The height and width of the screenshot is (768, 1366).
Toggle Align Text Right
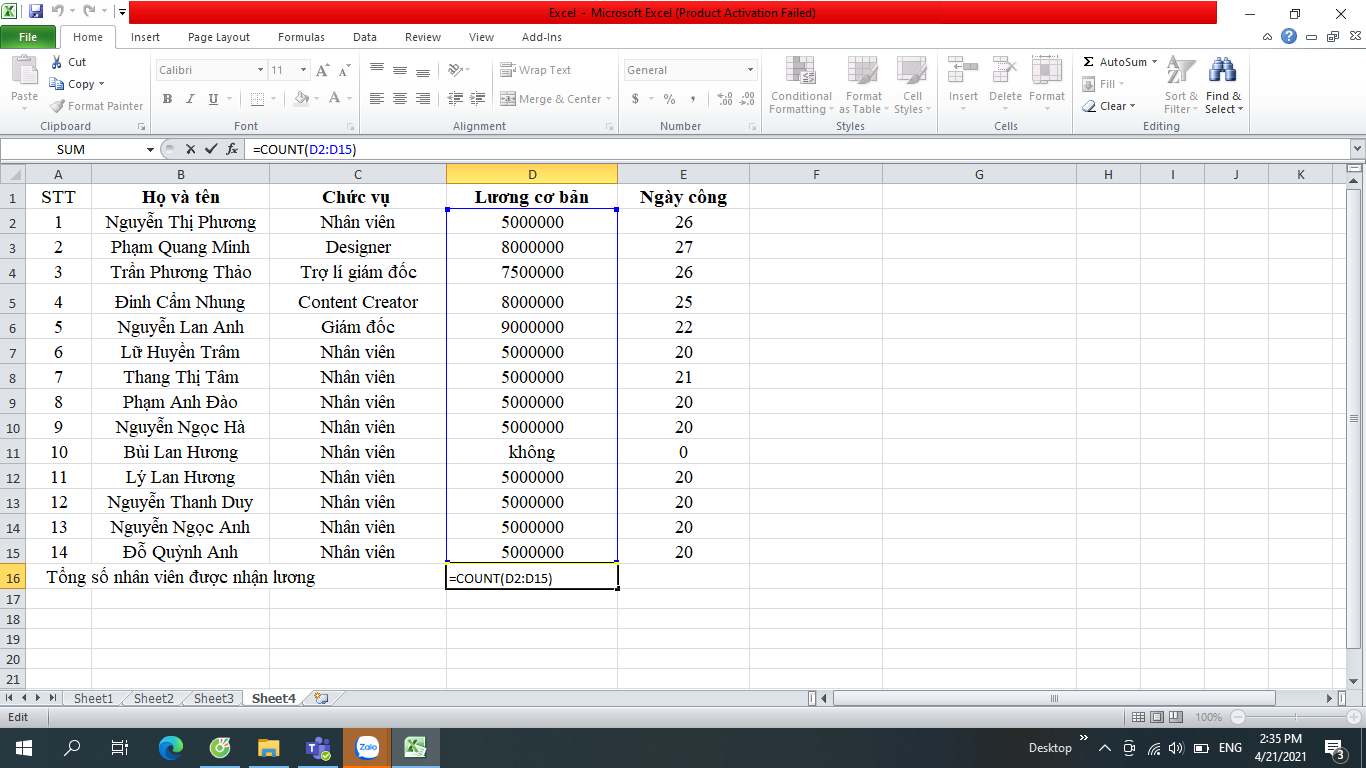click(x=423, y=99)
